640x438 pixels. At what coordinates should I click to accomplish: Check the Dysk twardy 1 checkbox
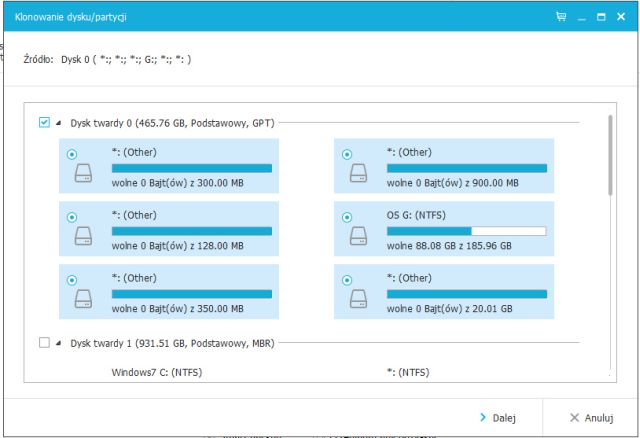(x=44, y=343)
